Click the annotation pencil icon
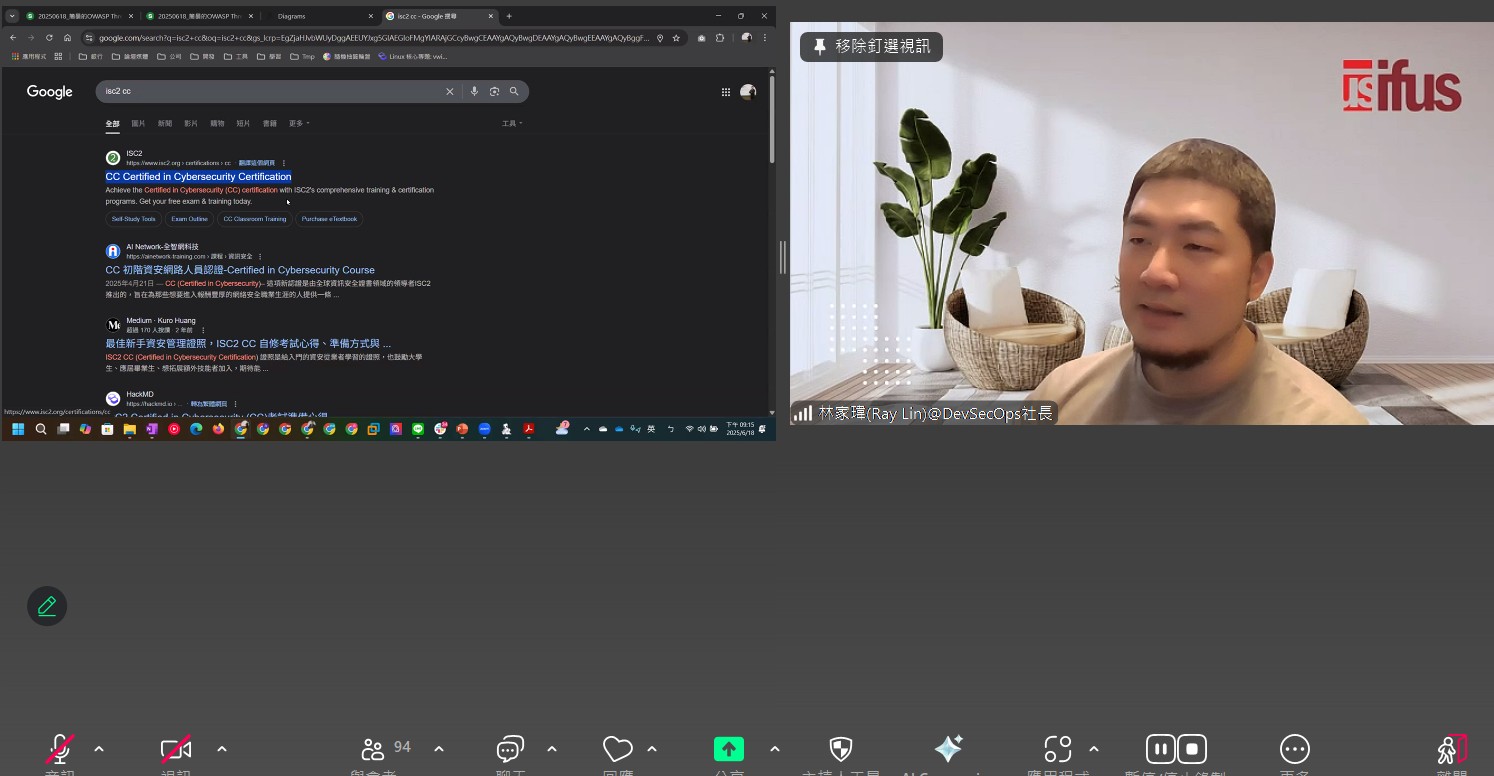Image resolution: width=1494 pixels, height=776 pixels. [47, 606]
